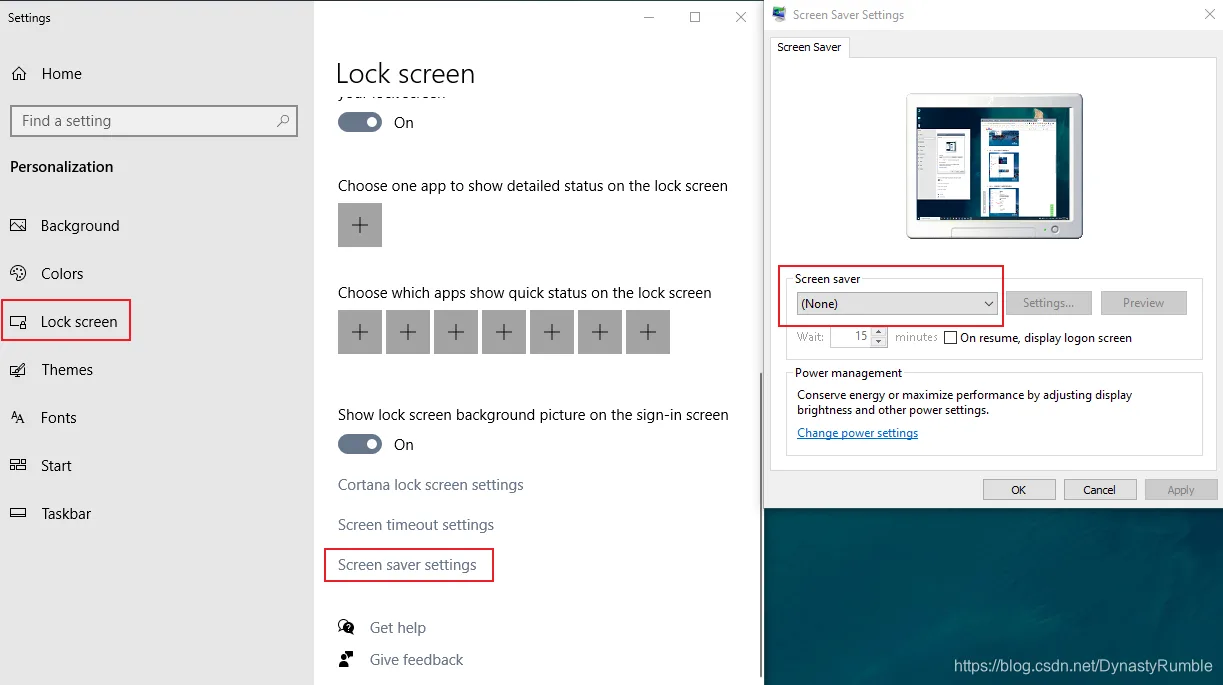Open the Colors palette icon
1223x685 pixels.
(x=18, y=274)
